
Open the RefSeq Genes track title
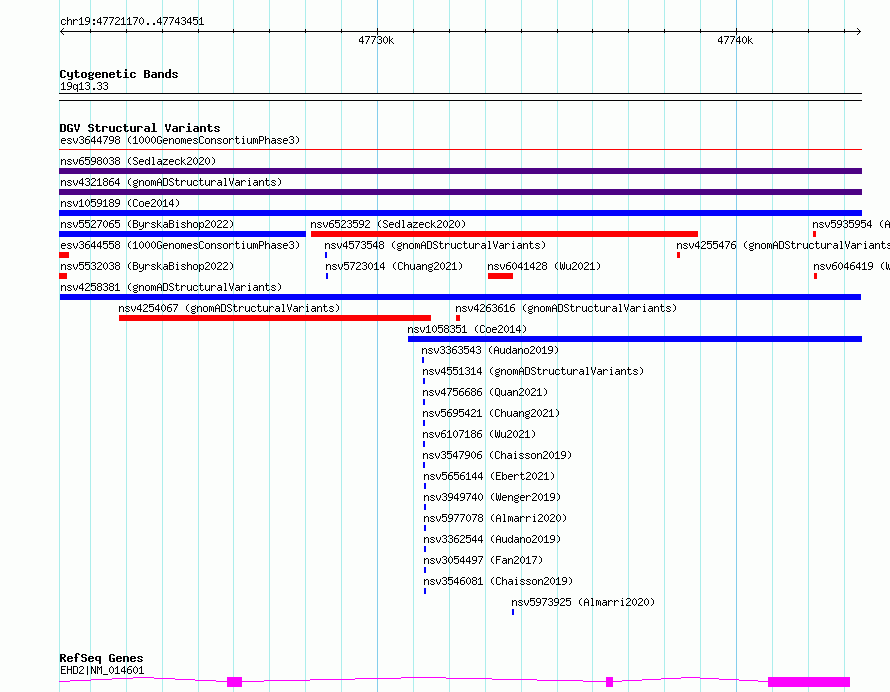pyautogui.click(x=101, y=658)
